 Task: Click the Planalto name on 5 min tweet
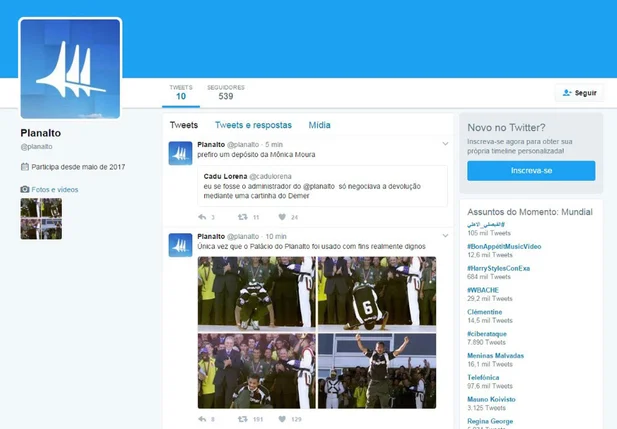tap(211, 144)
